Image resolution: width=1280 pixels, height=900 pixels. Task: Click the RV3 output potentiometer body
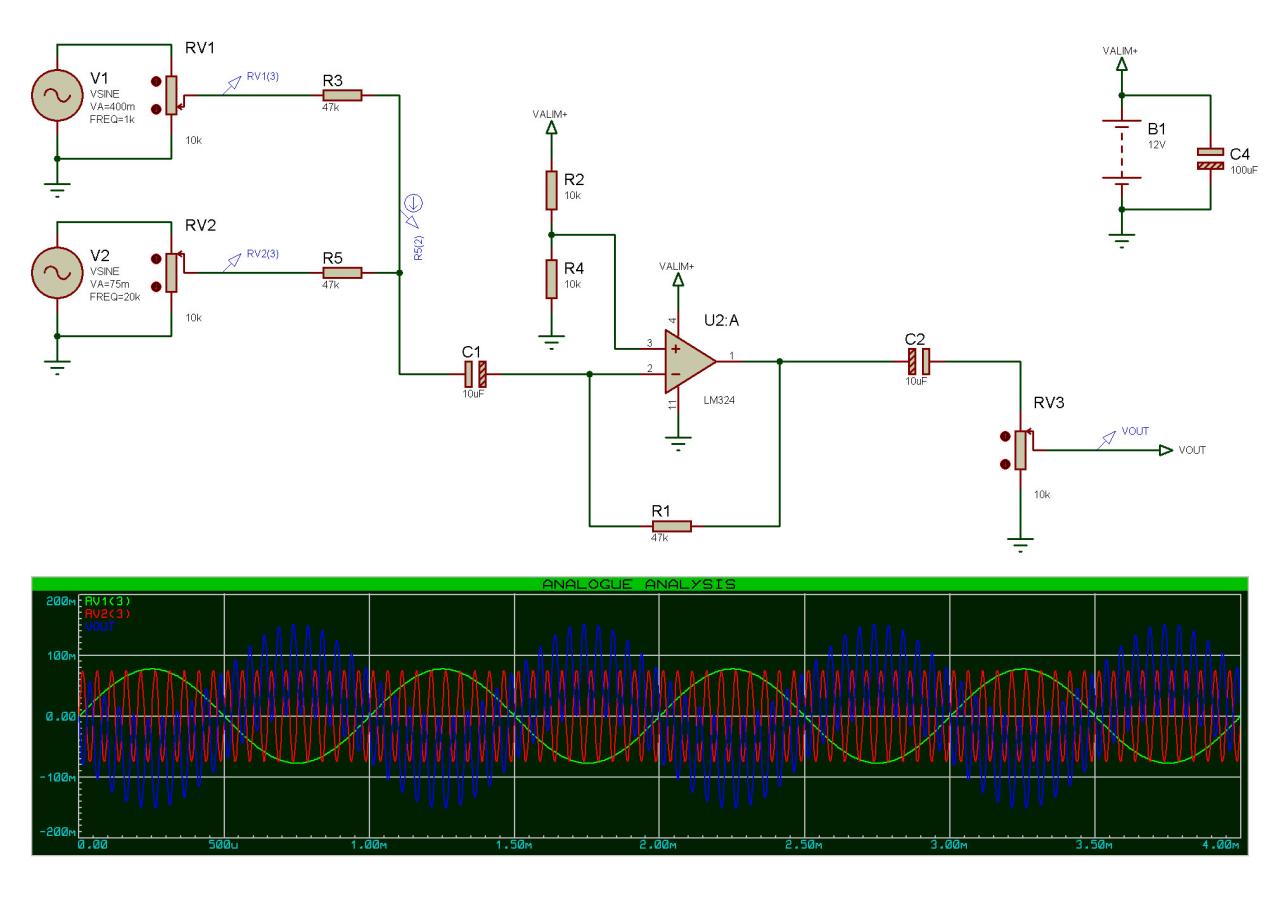click(1021, 450)
